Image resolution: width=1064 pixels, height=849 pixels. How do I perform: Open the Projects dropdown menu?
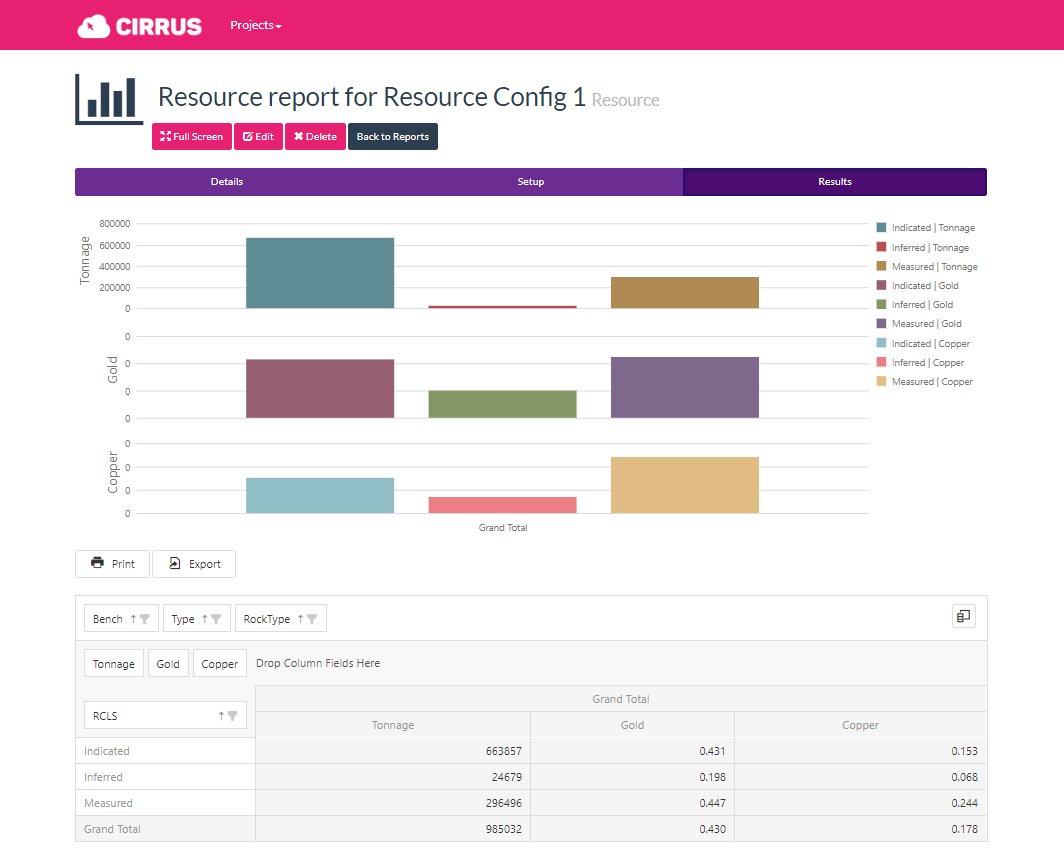point(255,25)
